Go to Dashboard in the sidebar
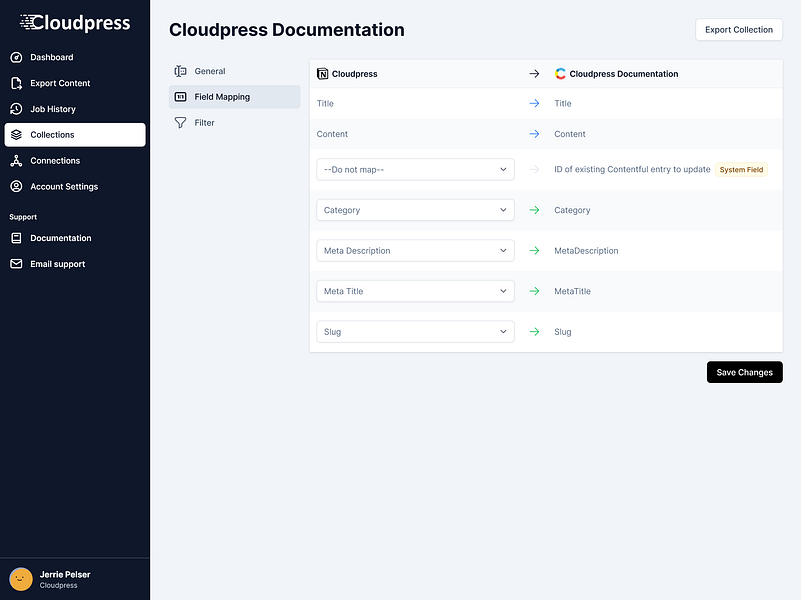 (x=75, y=57)
